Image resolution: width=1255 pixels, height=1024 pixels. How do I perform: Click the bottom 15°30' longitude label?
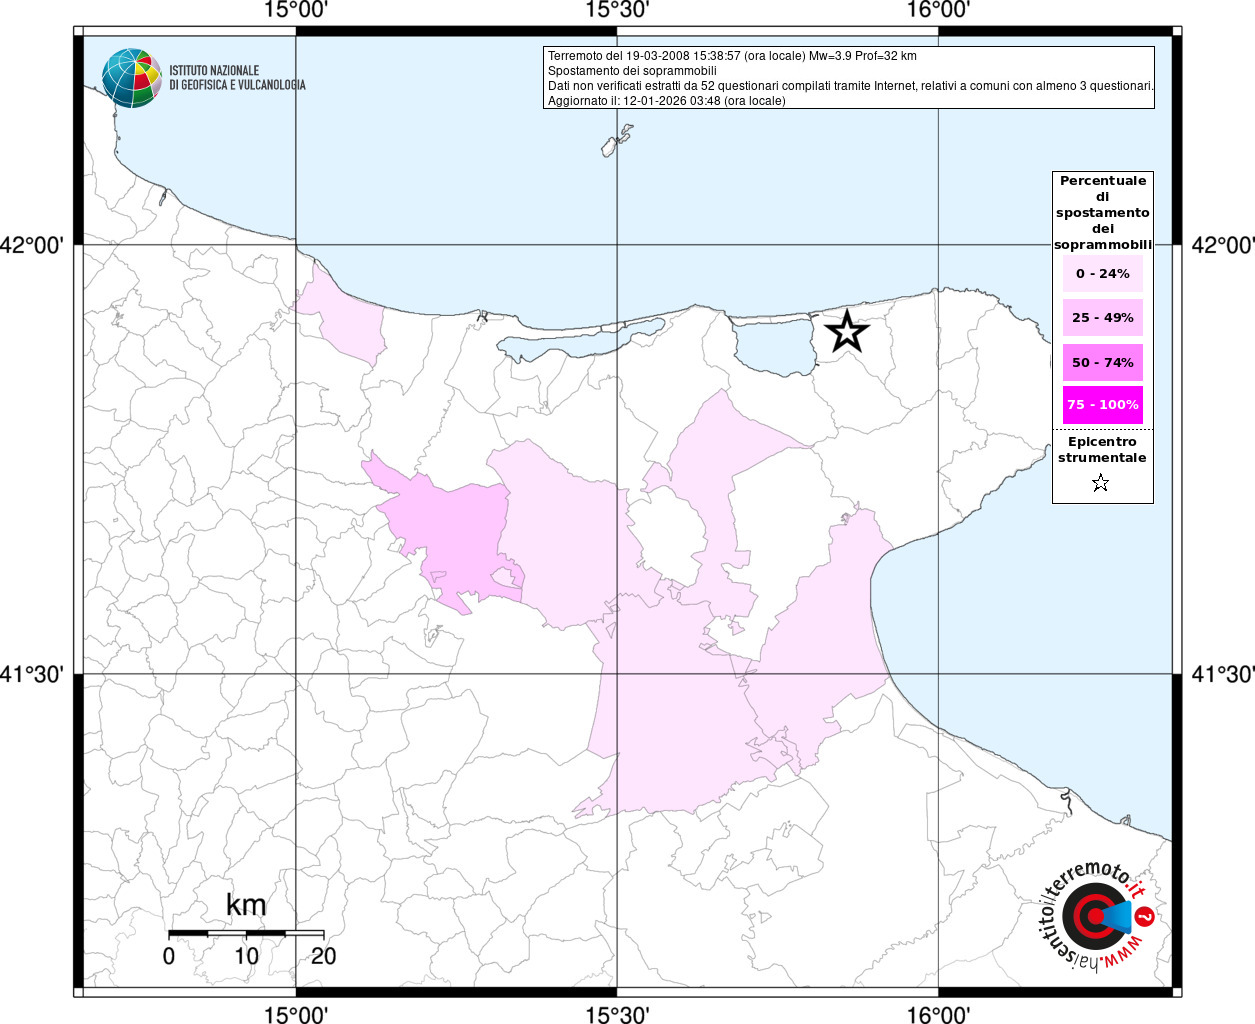point(617,1015)
